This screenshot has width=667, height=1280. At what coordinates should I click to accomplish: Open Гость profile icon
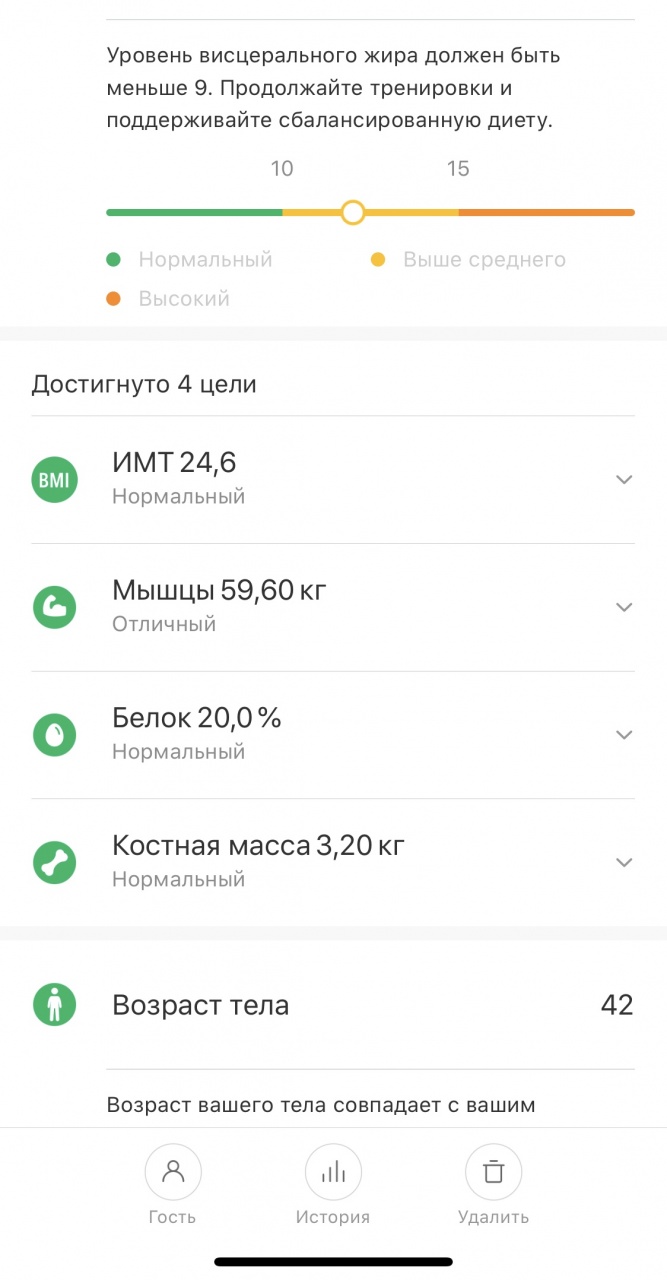[x=173, y=1172]
